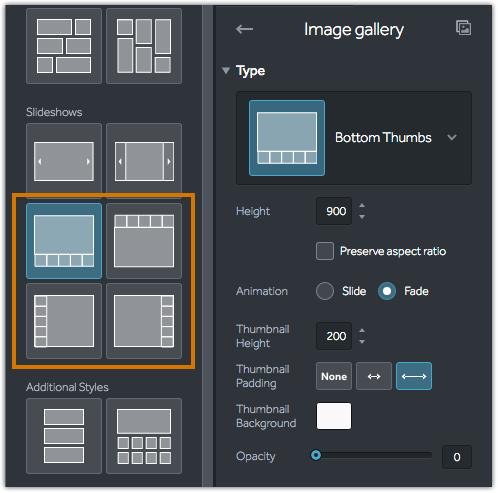Choose the full-width slideshow with arrows layout
Viewport: 498px width, 493px height.
64,161
